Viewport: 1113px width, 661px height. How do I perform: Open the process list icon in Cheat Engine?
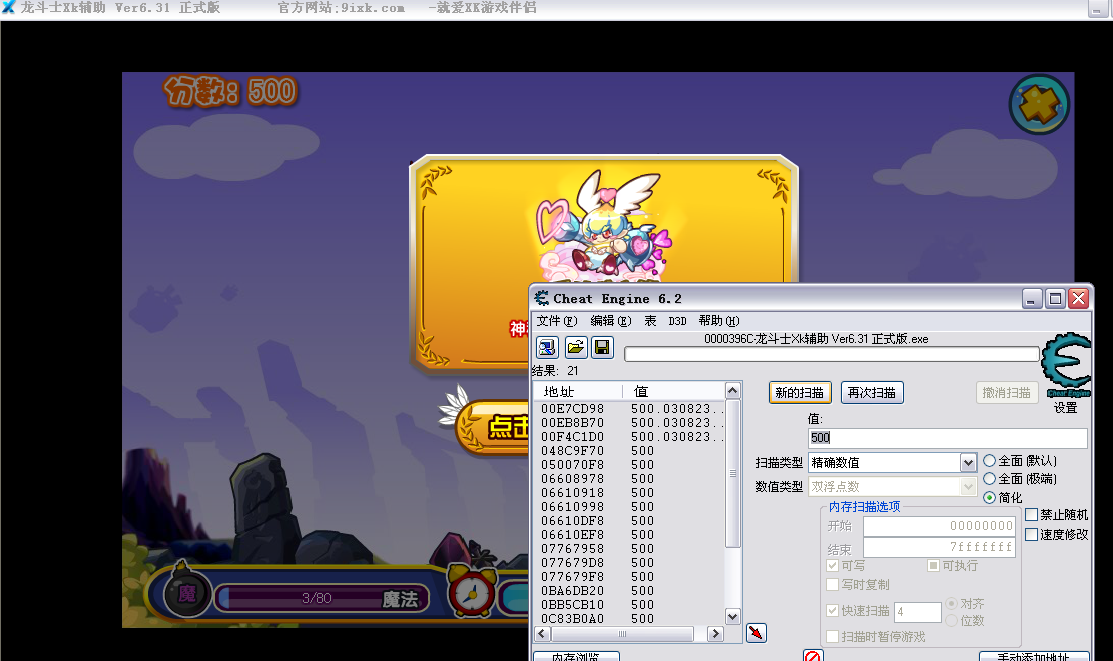(547, 347)
